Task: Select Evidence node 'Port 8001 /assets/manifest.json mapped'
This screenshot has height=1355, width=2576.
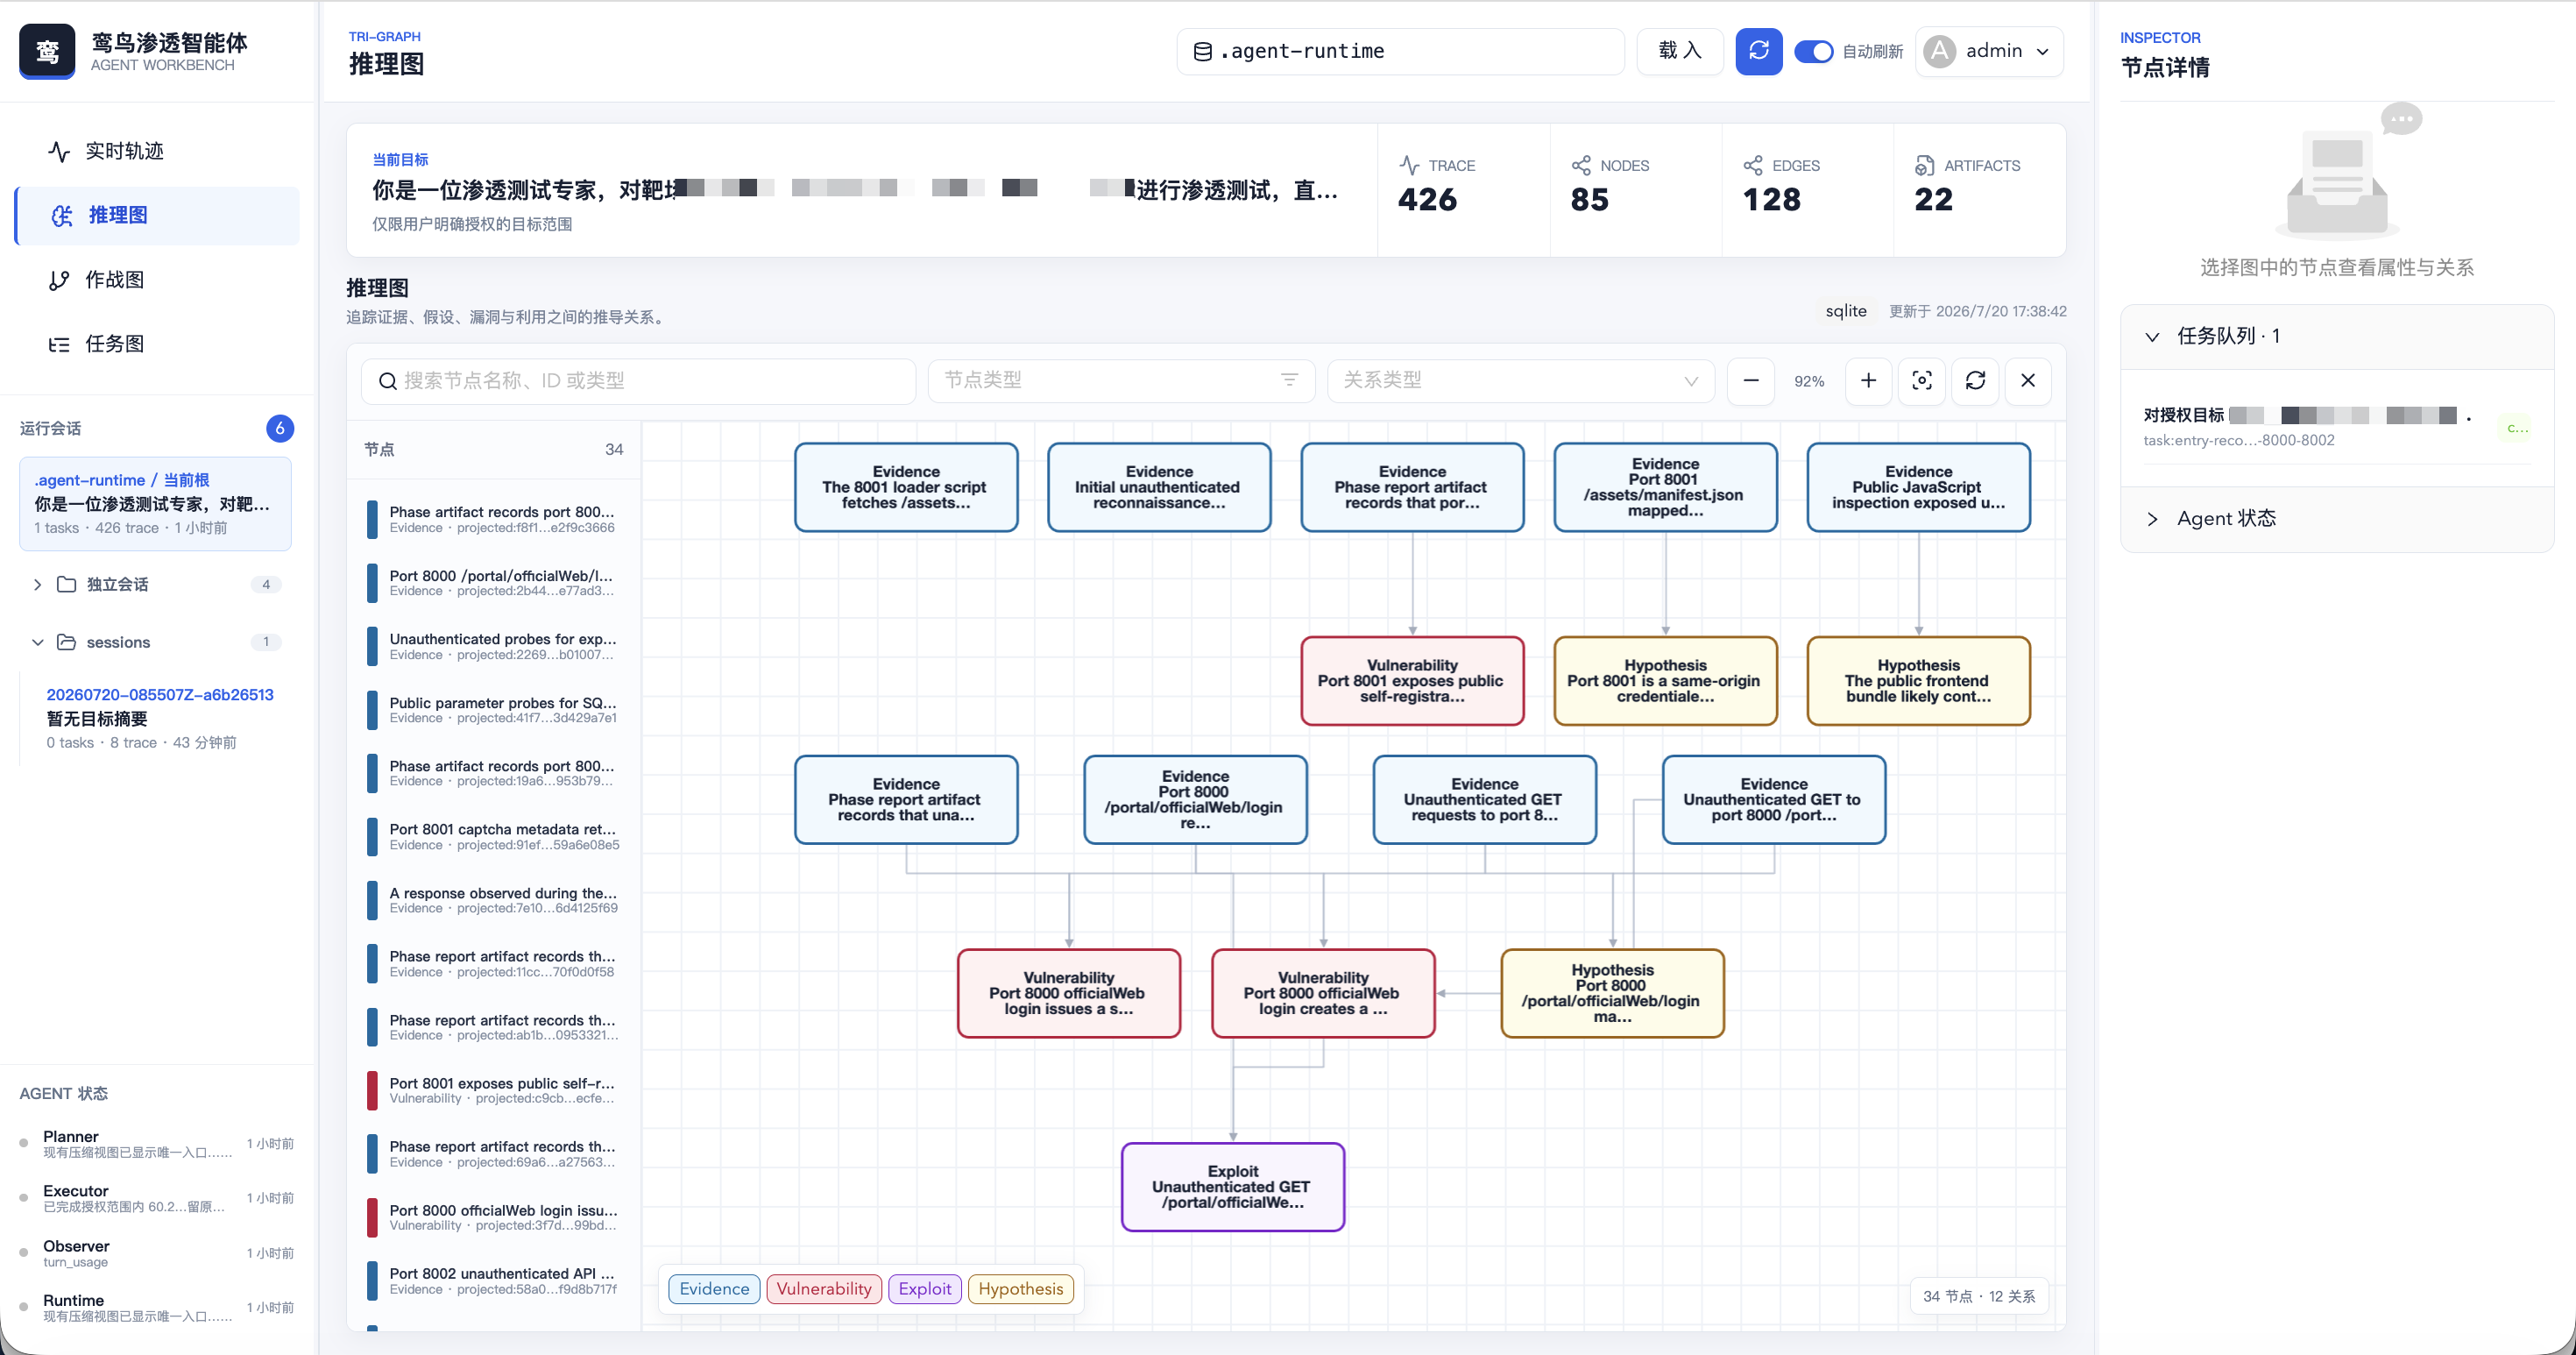Action: [x=1665, y=487]
